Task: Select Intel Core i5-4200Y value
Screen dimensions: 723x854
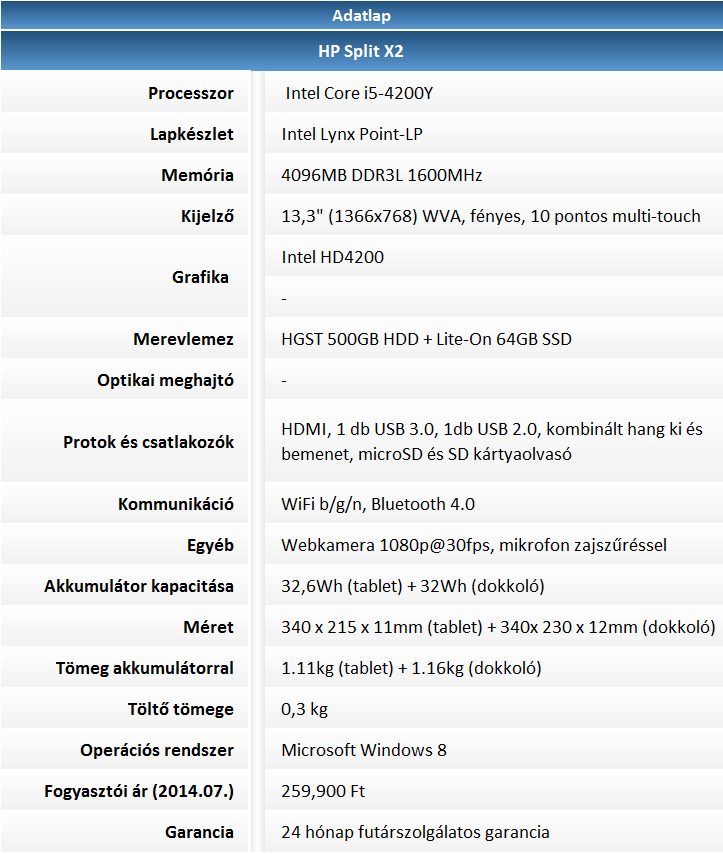Action: click(359, 93)
